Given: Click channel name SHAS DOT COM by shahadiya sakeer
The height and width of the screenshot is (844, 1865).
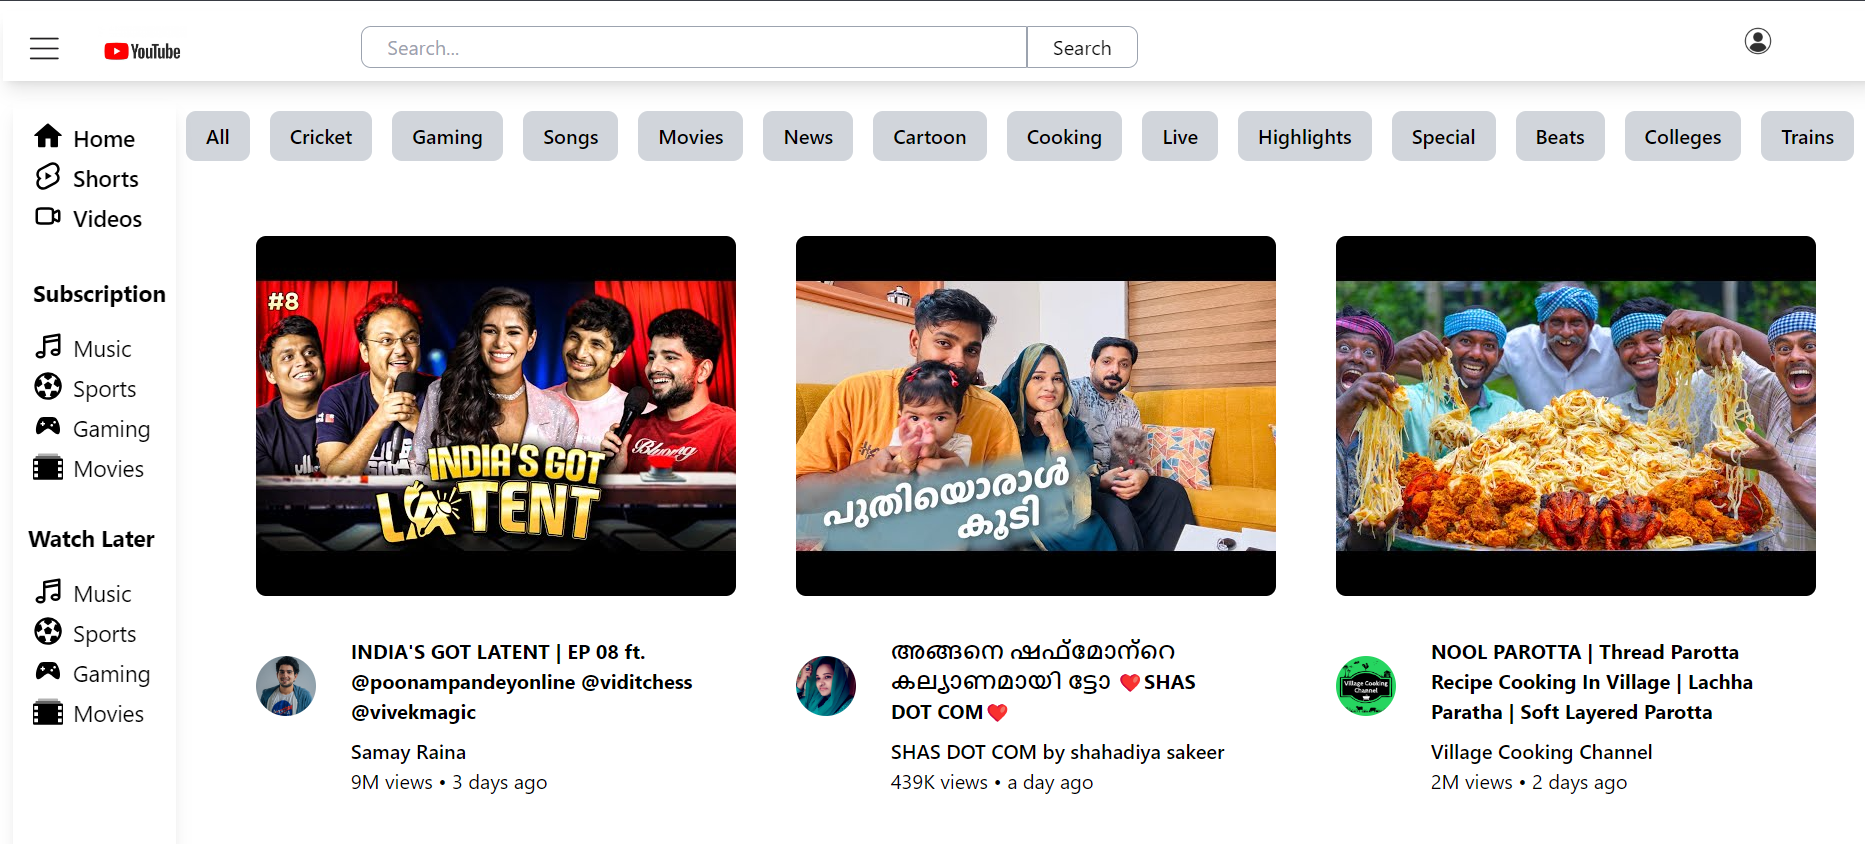Looking at the screenshot, I should click(x=1057, y=752).
